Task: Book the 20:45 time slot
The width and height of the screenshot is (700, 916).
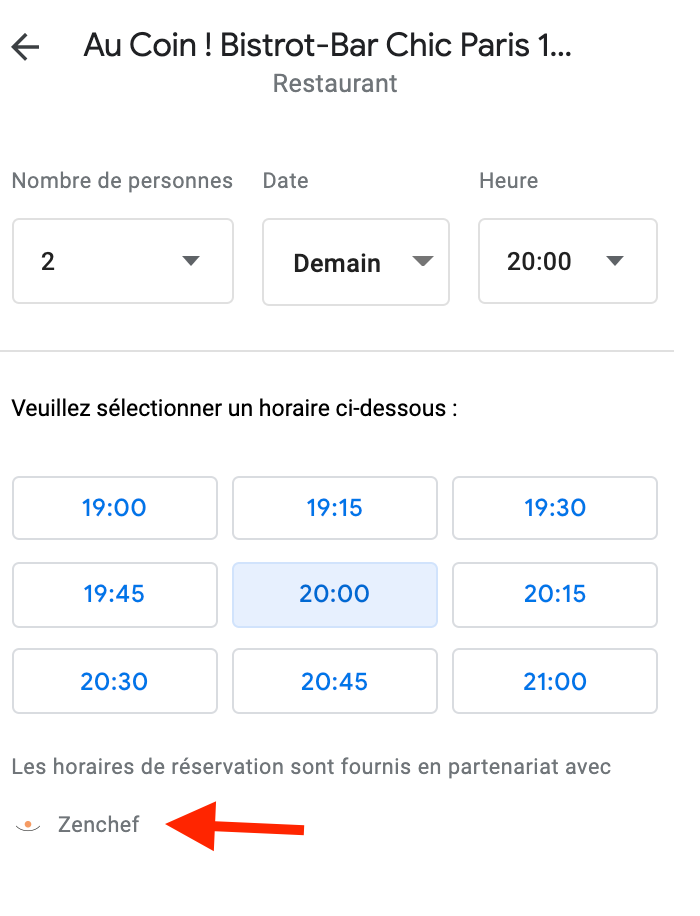Action: click(335, 681)
